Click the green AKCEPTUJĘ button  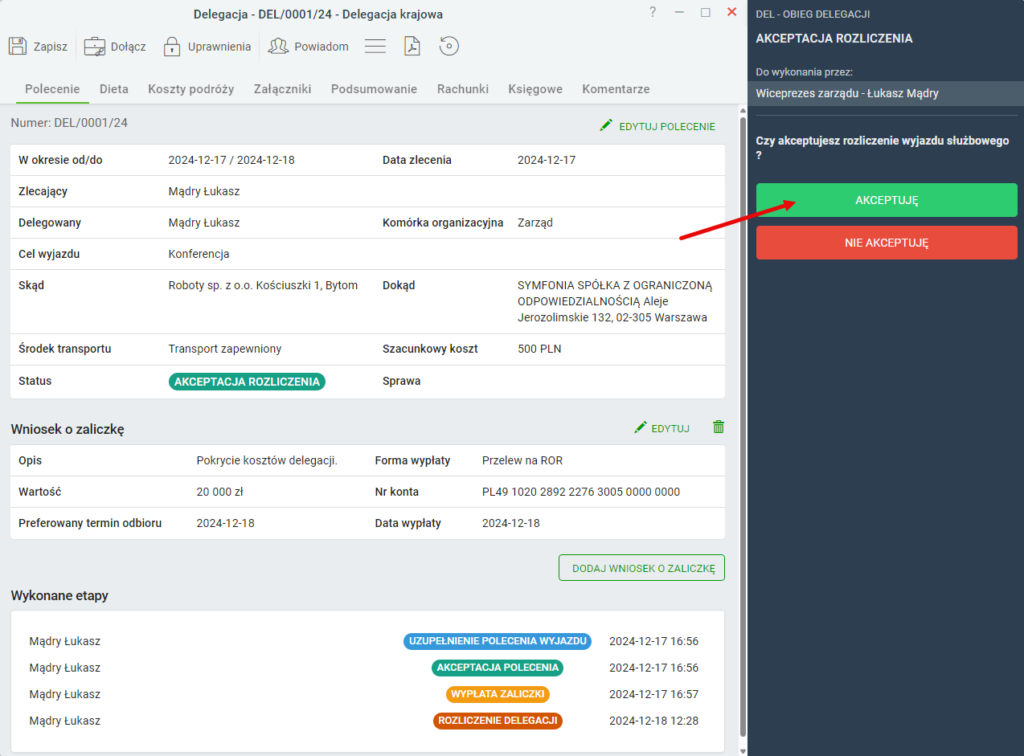click(886, 200)
